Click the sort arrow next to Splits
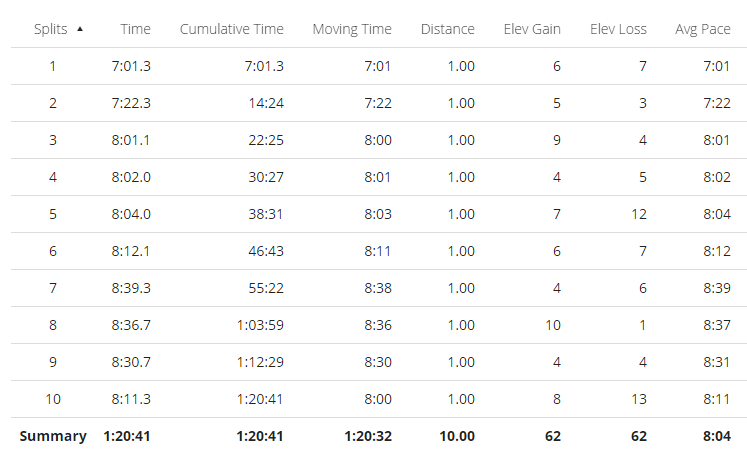 click(80, 29)
